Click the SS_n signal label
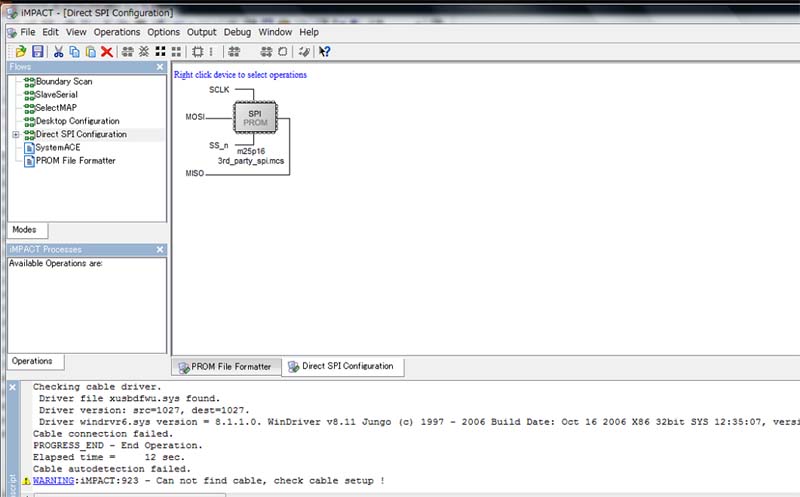800x497 pixels. (x=218, y=145)
